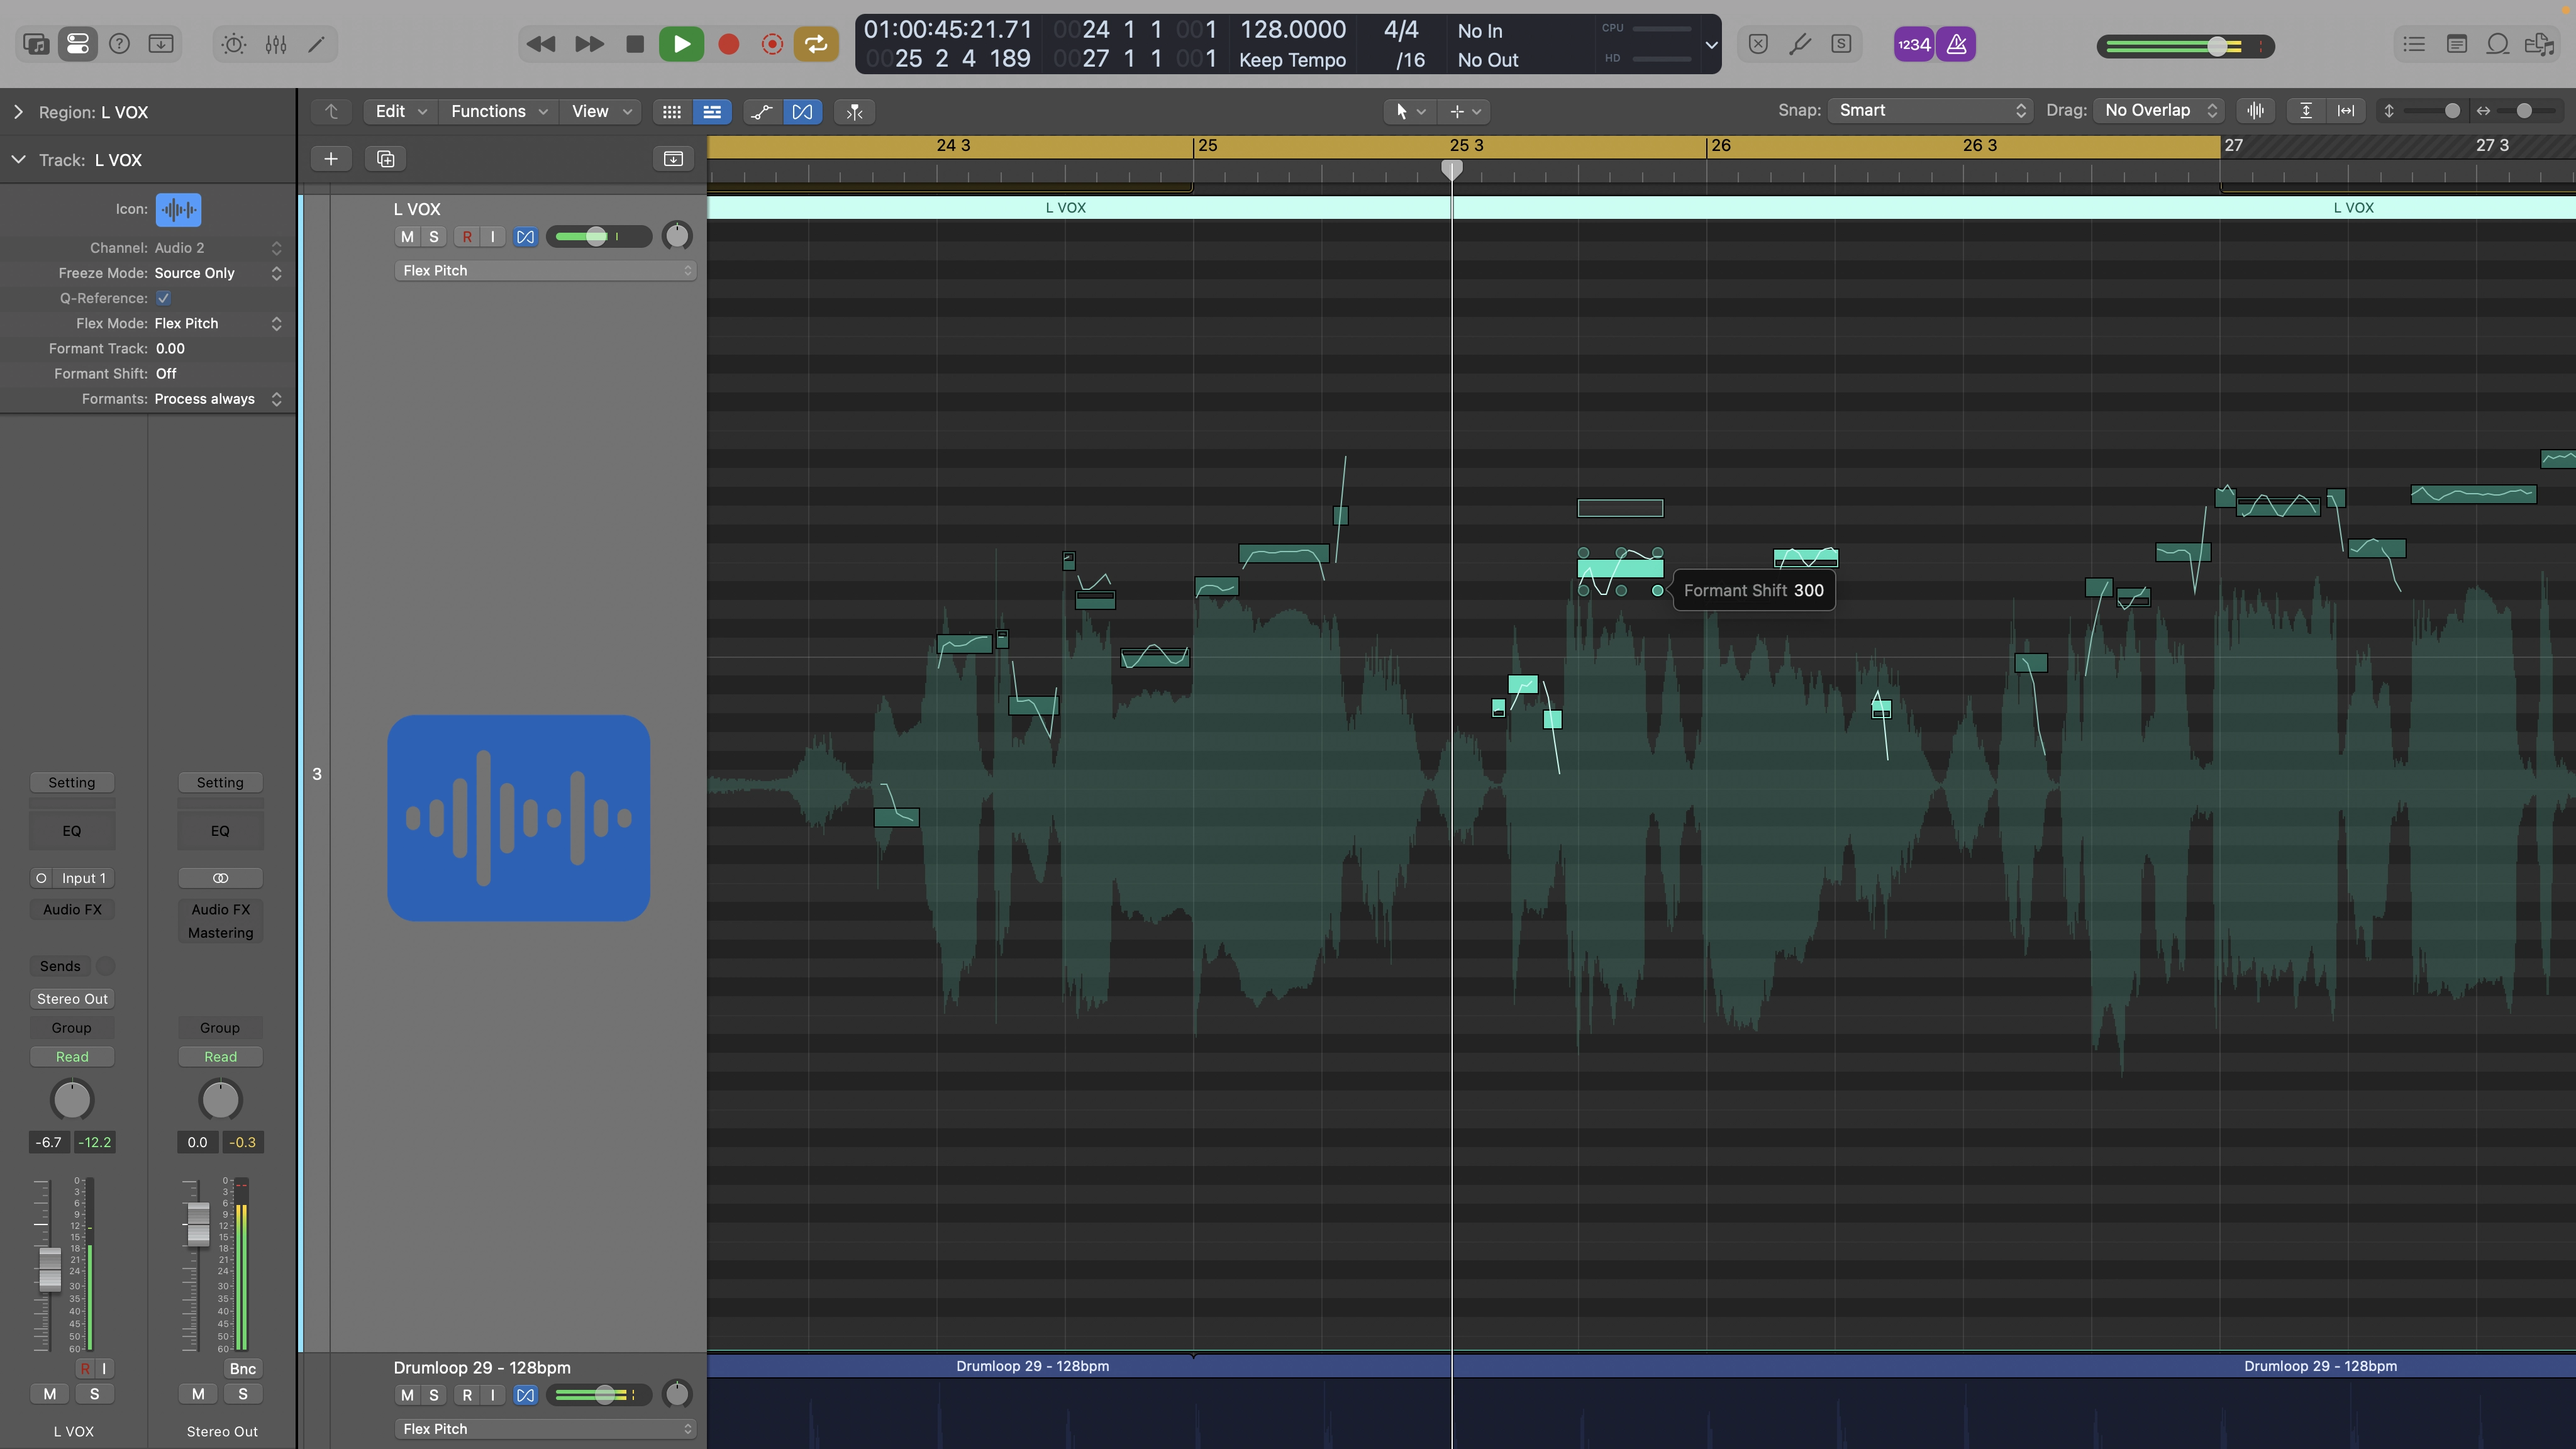Click the track Icon waveform thumbnail
This screenshot has height=1449, width=2576.
click(x=179, y=209)
